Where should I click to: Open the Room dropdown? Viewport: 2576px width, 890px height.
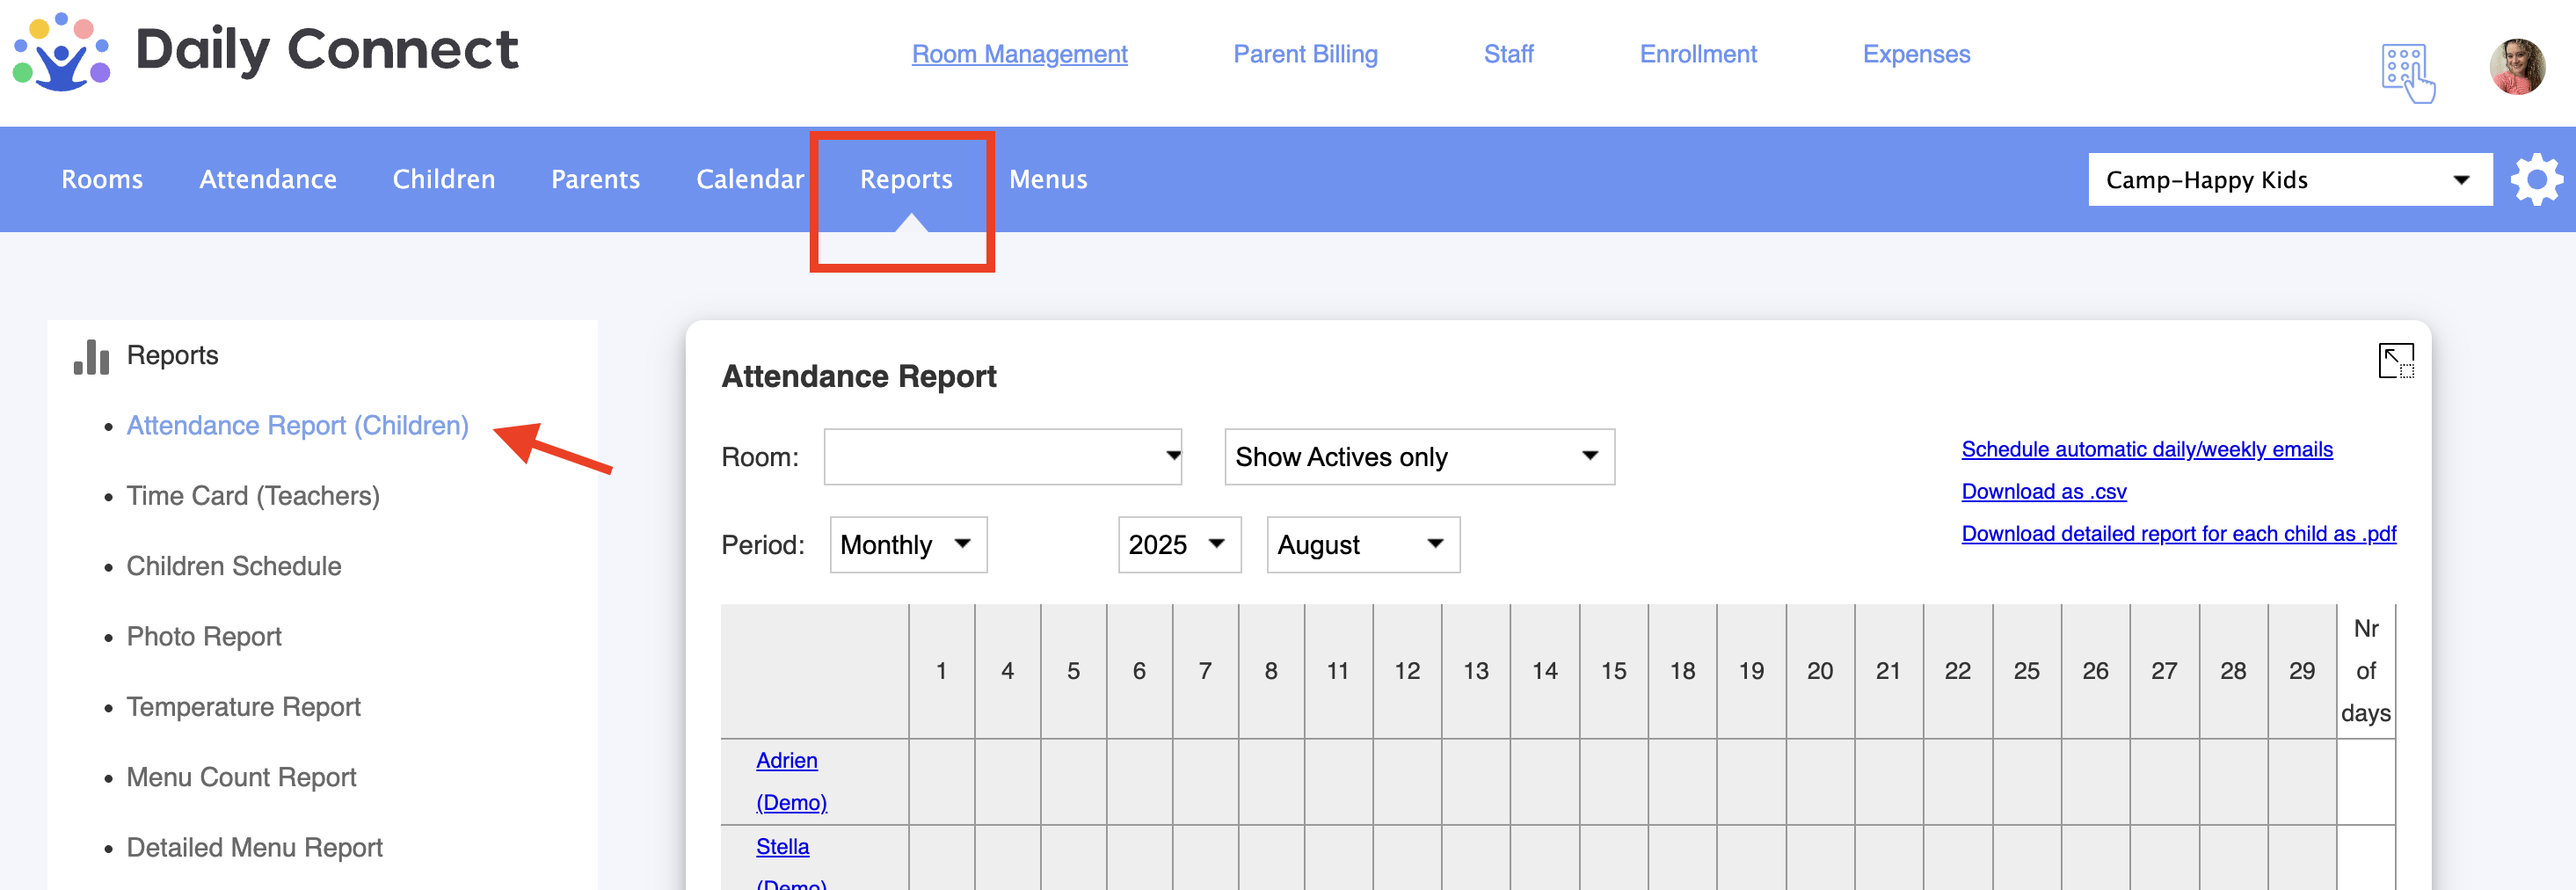click(1003, 457)
